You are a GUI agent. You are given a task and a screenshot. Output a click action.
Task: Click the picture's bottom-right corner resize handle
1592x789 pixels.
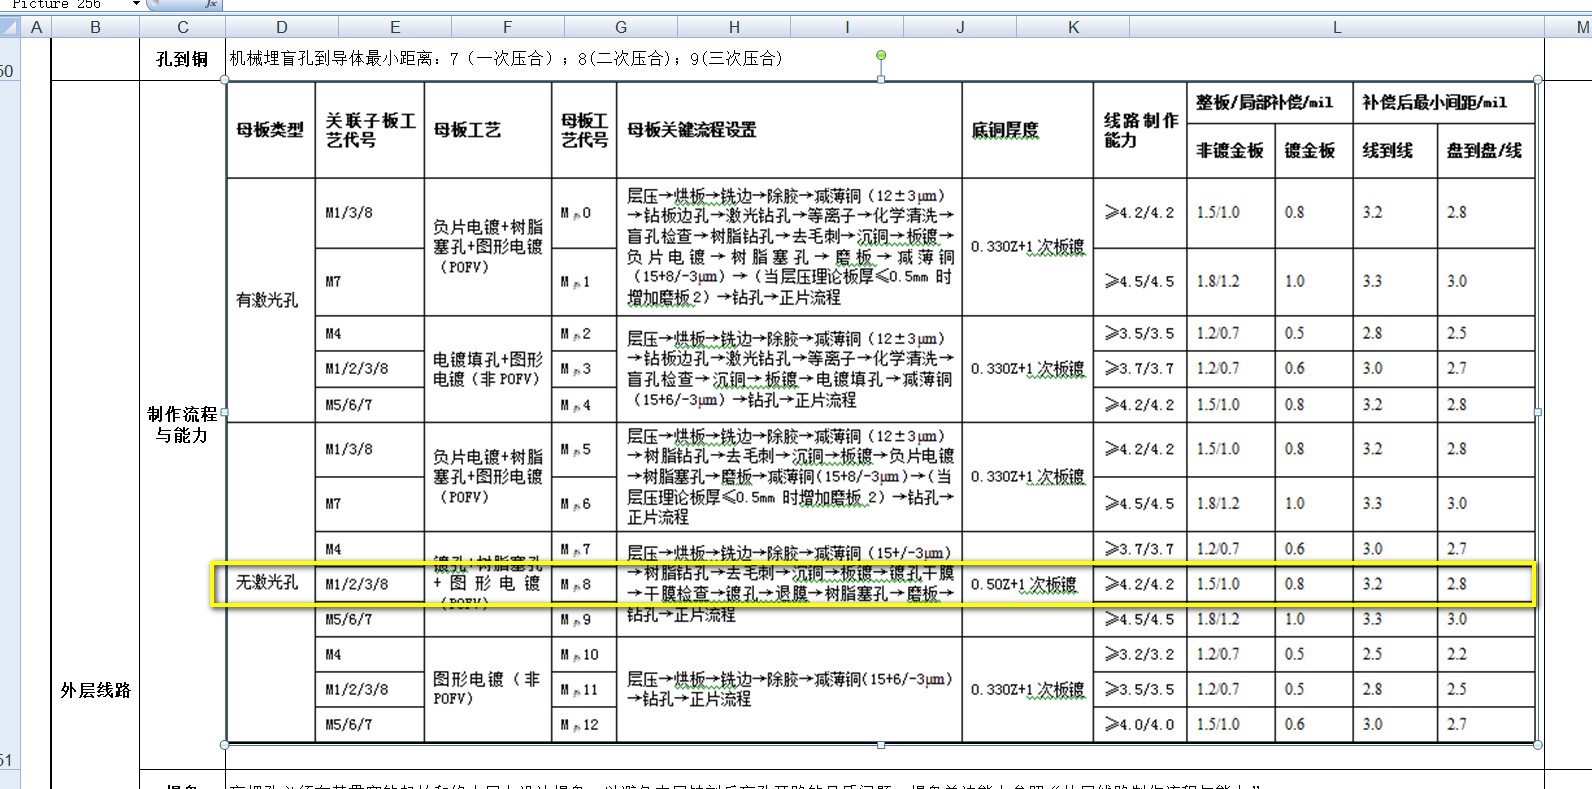(x=1538, y=745)
